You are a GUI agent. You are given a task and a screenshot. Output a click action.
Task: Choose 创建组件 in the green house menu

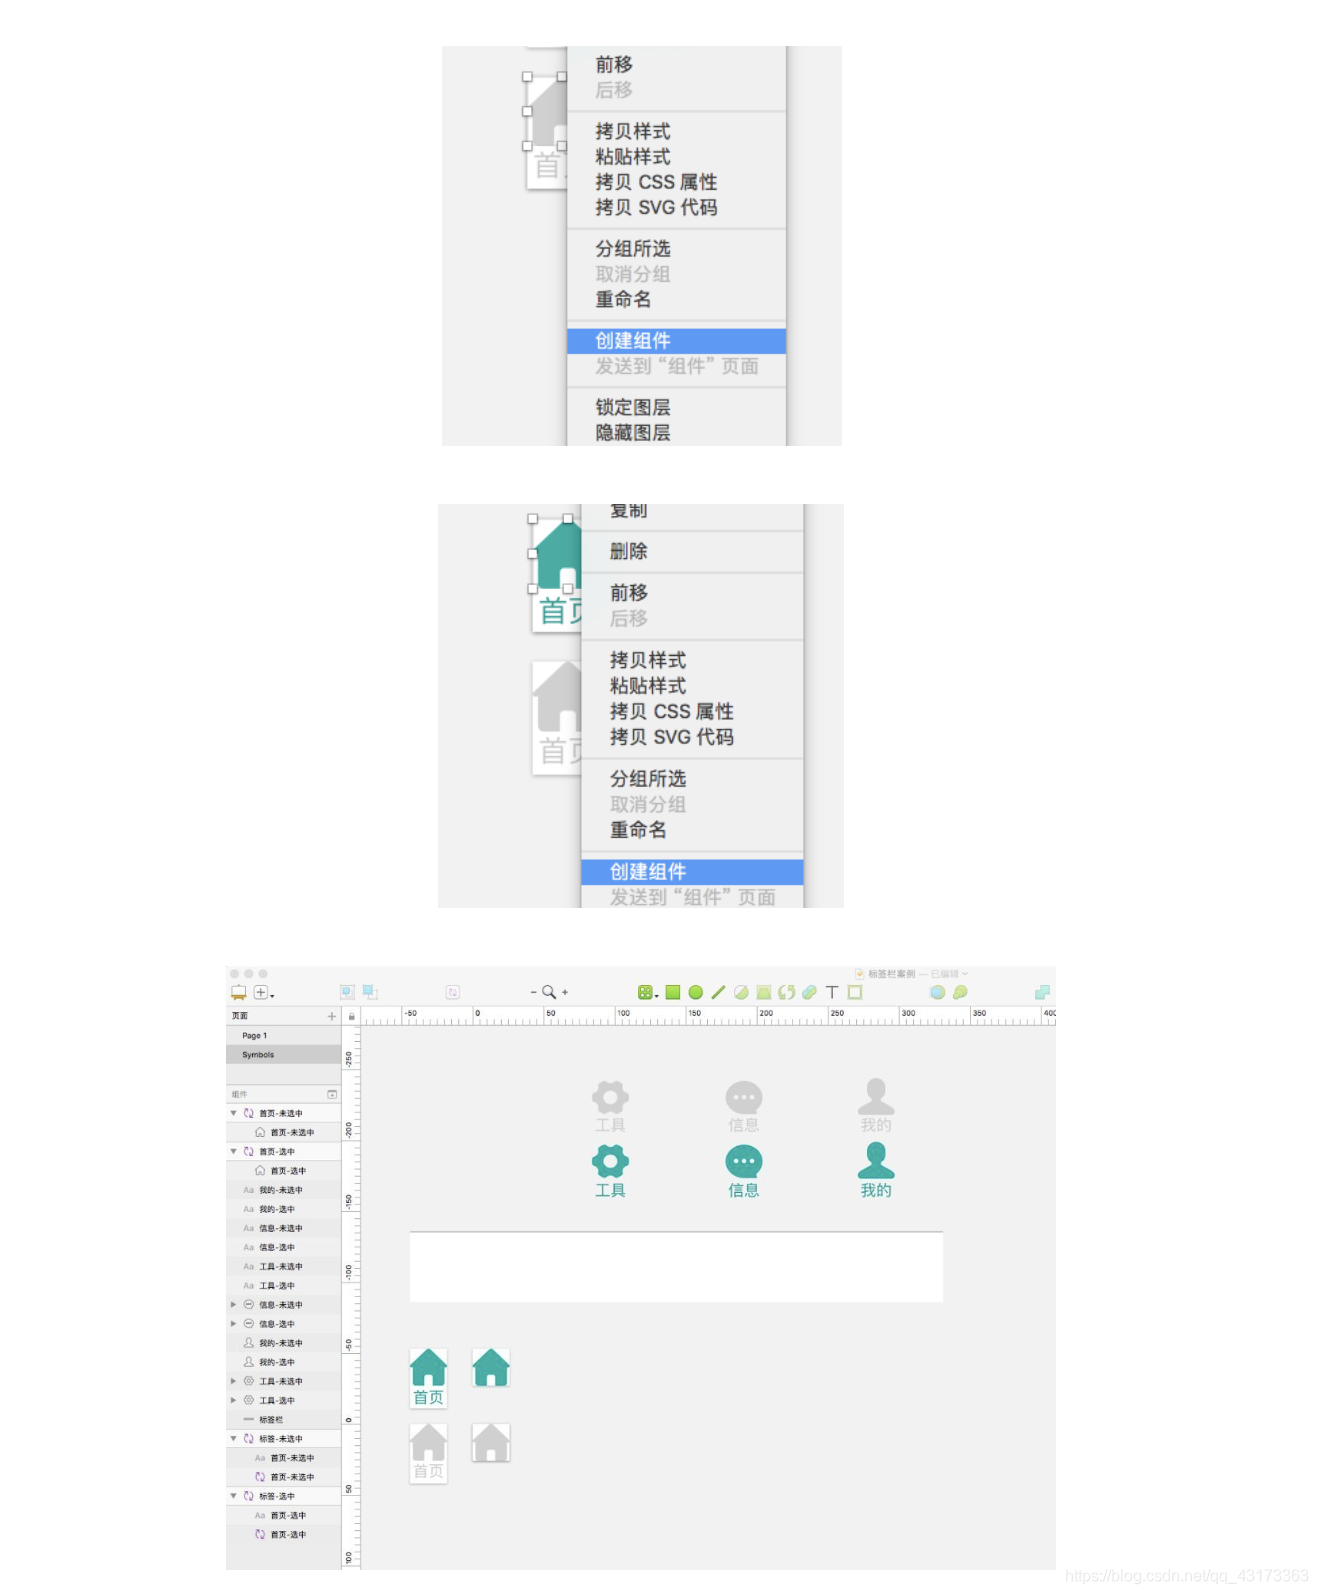coord(692,872)
